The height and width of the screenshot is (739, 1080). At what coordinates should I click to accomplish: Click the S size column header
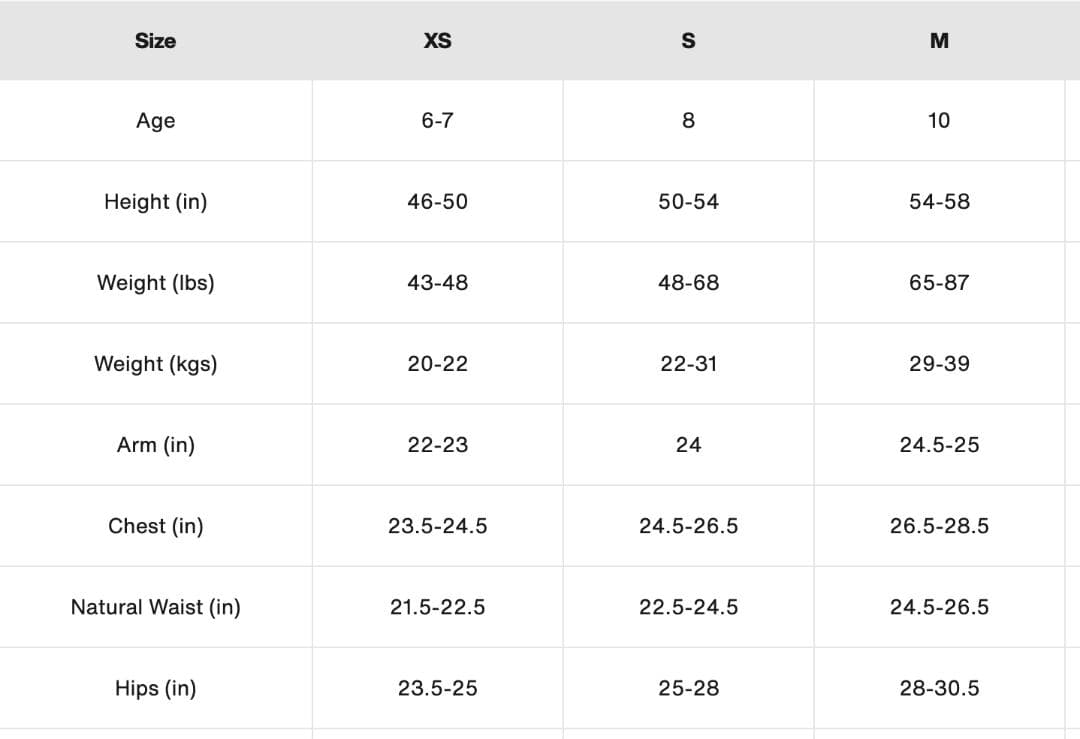pyautogui.click(x=688, y=41)
